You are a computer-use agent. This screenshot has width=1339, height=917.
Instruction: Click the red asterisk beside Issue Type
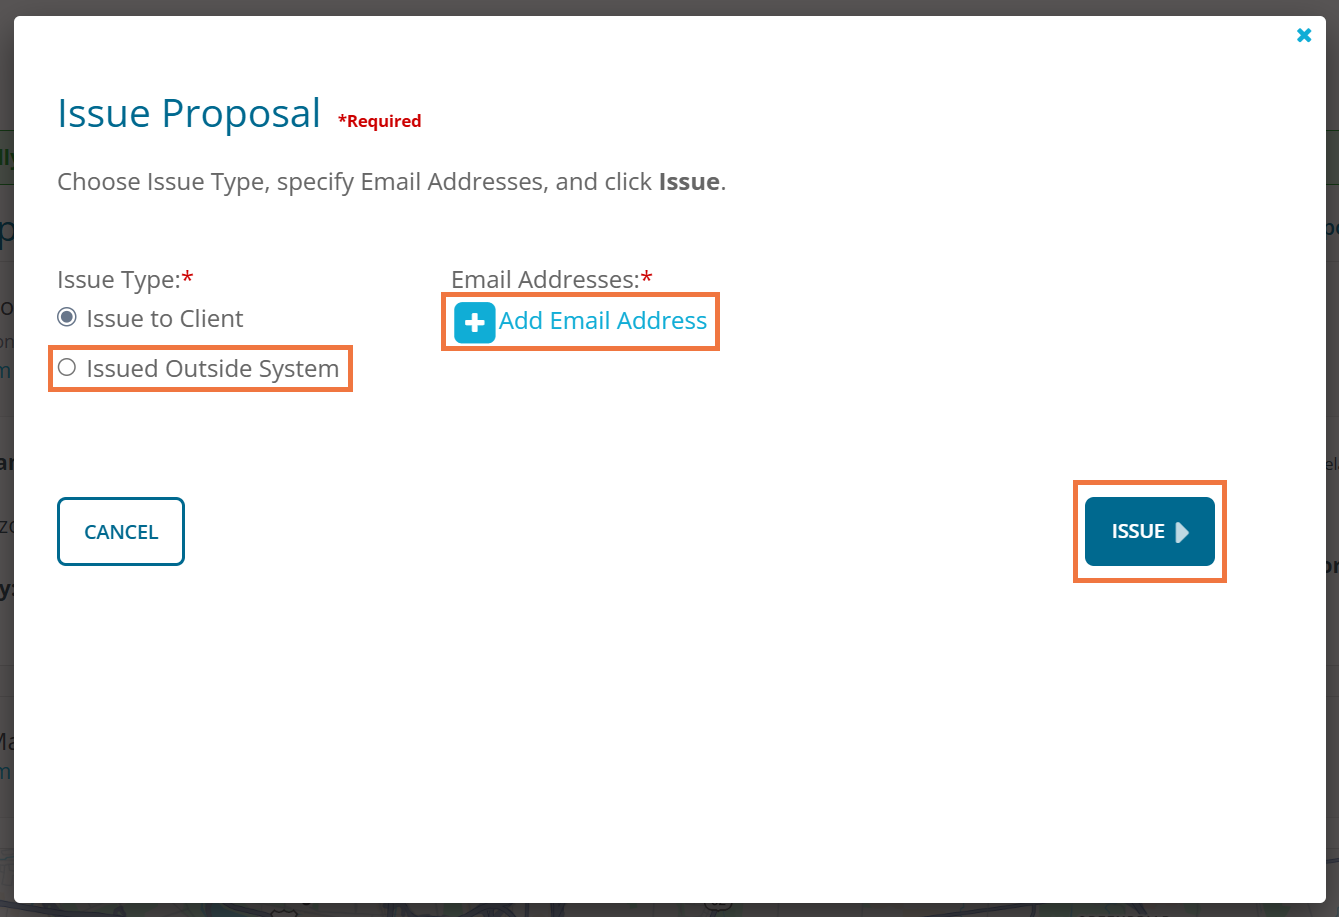(x=187, y=277)
